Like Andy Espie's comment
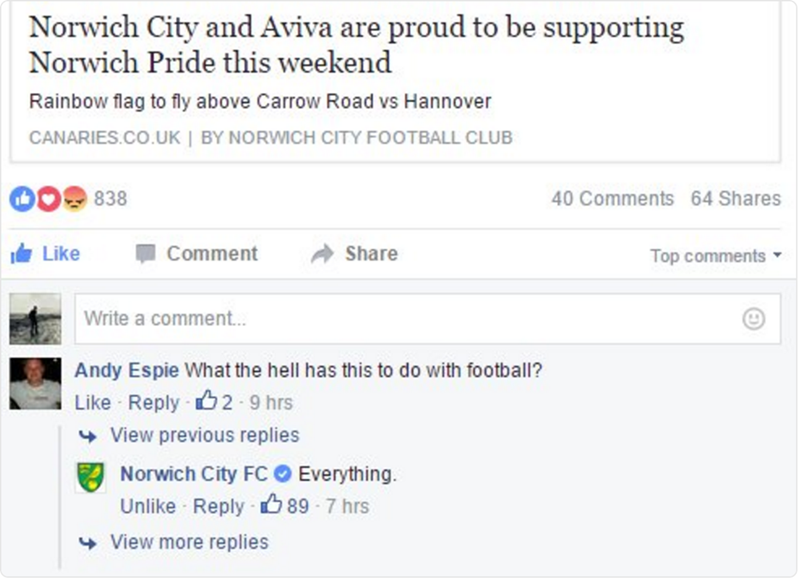 point(93,403)
